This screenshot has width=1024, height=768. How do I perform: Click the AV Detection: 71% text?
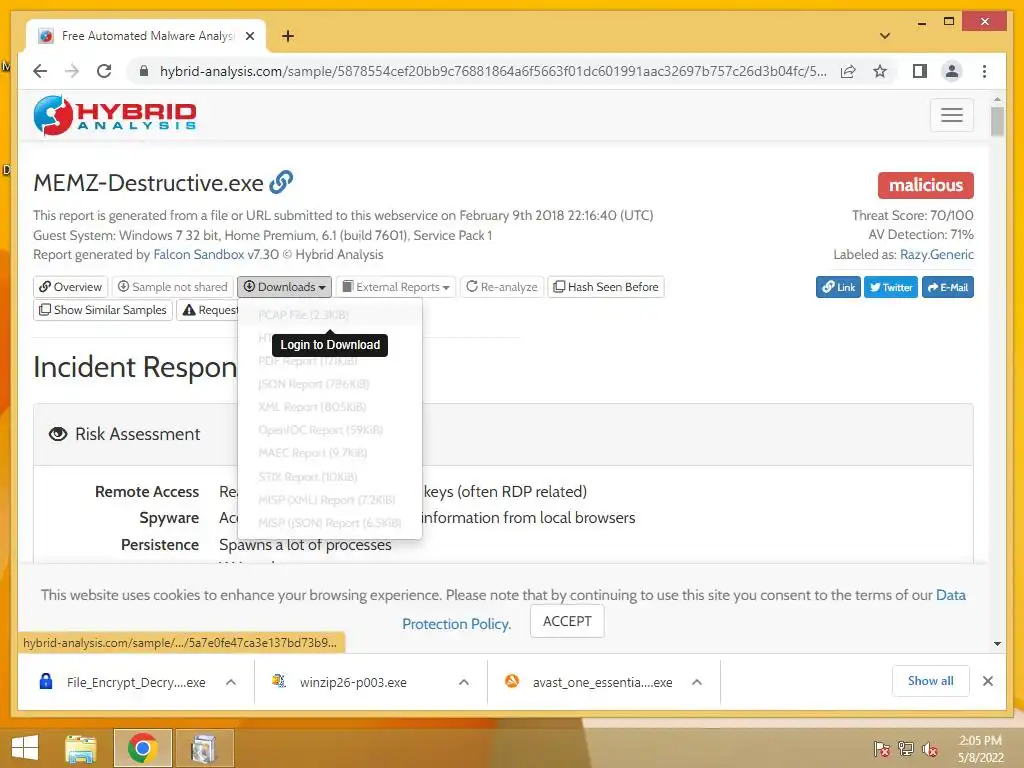coord(921,234)
